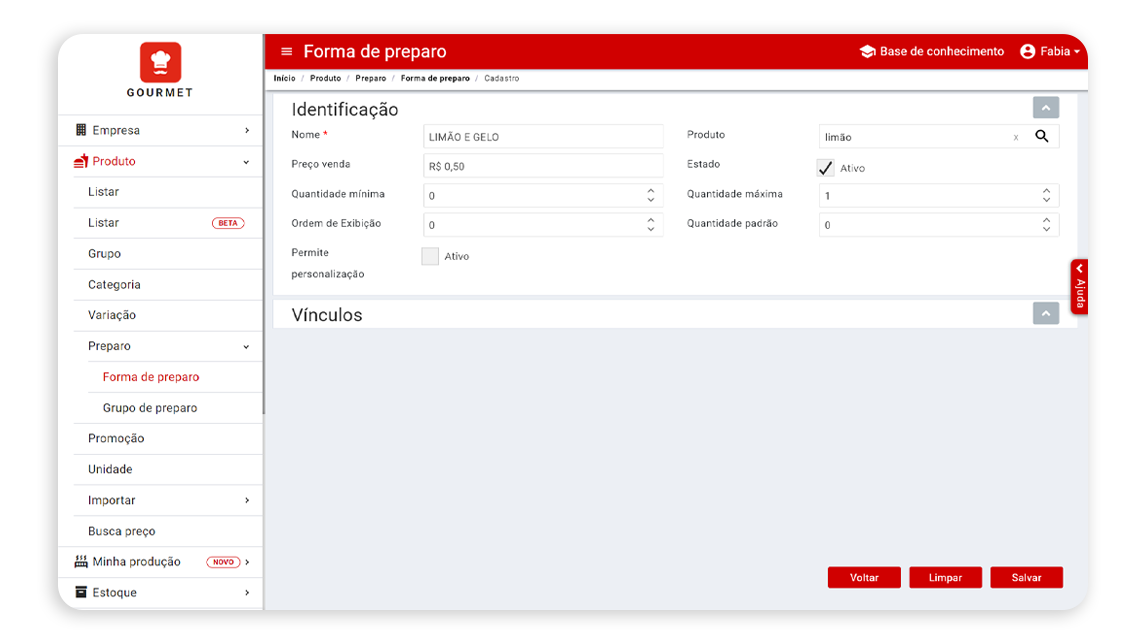1146x644 pixels.
Task: Click the Estoque box icon
Action: coord(81,592)
